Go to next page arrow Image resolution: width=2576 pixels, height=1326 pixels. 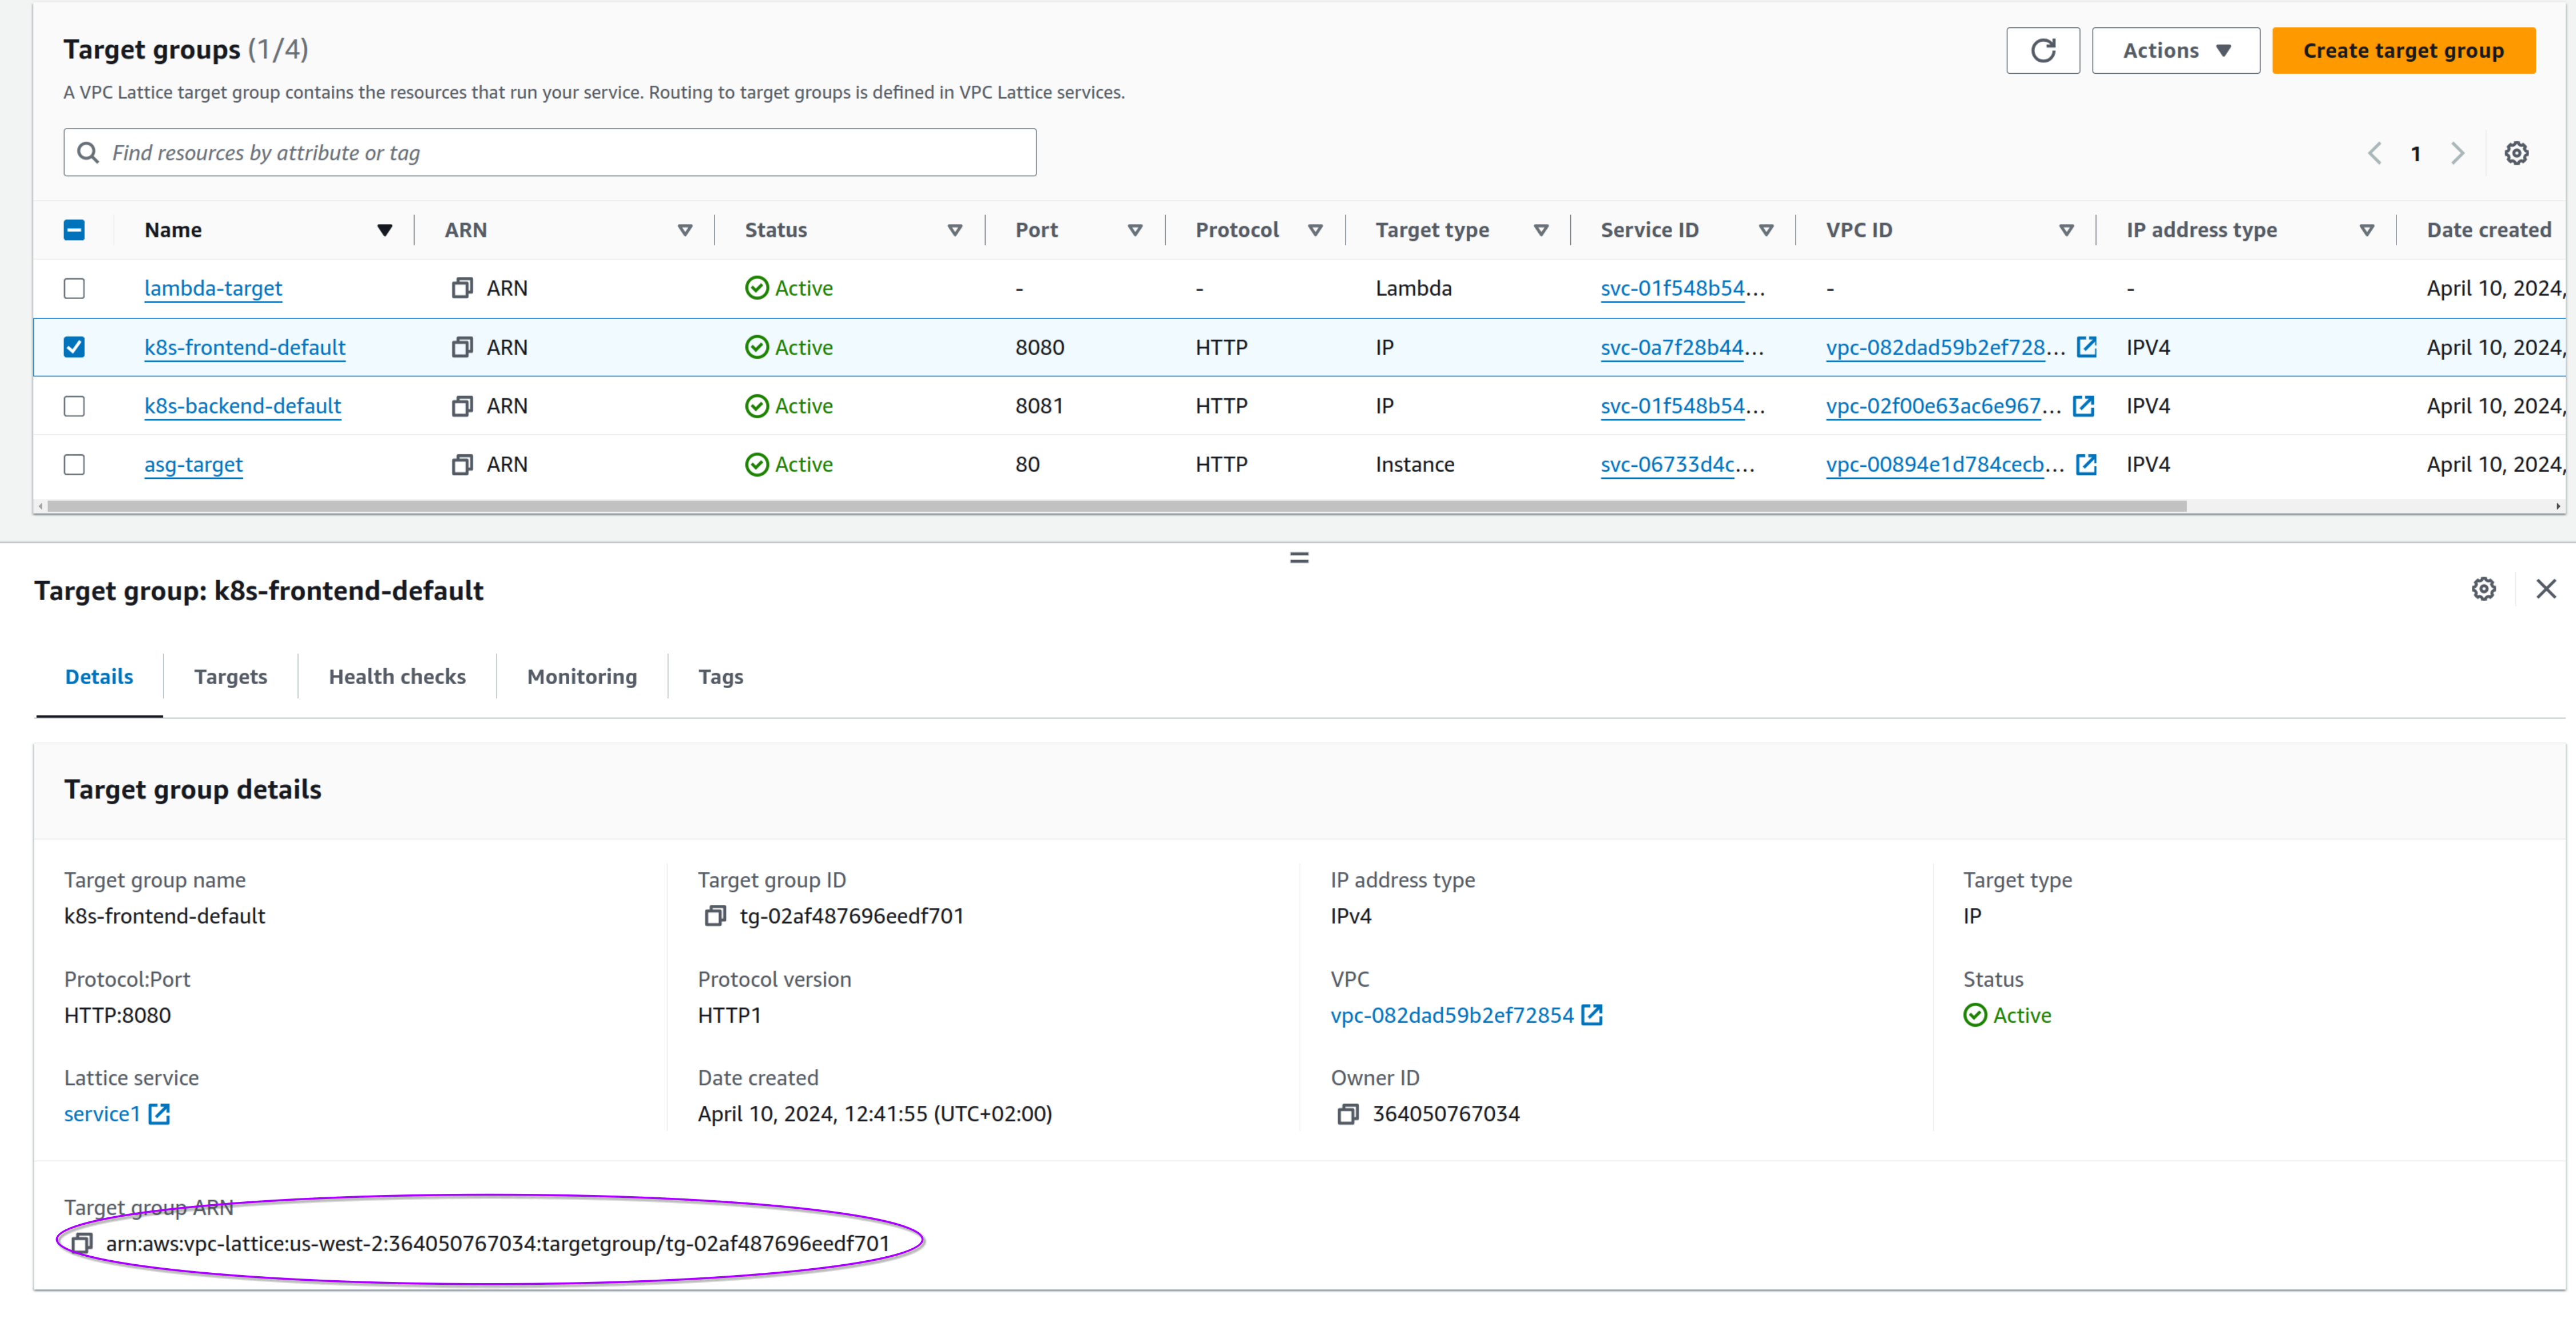(2457, 153)
